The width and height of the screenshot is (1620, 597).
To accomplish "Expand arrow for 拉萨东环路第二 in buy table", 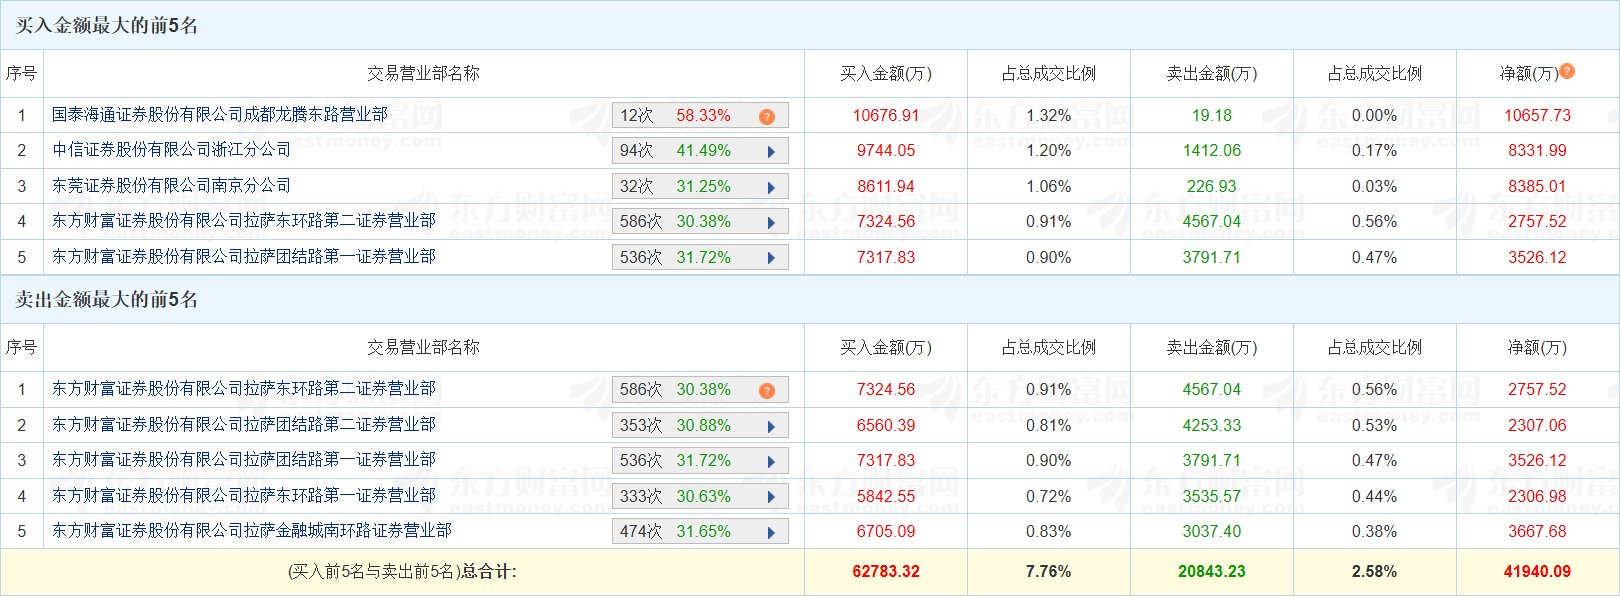I will coord(771,222).
